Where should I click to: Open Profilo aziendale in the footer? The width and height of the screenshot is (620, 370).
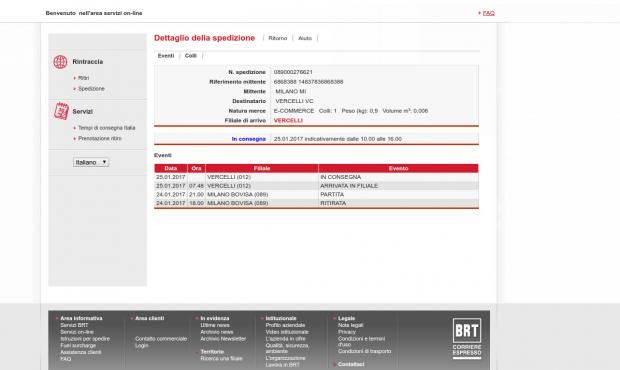tap(285, 325)
